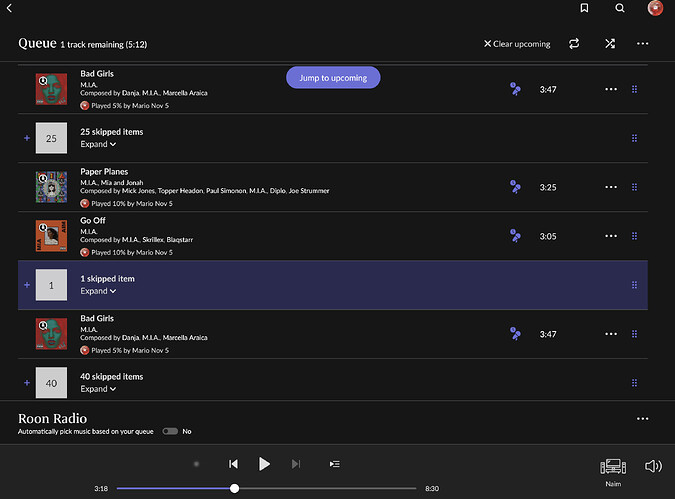Click the signal dot left of previous button
Image resolution: width=675 pixels, height=499 pixels.
[x=196, y=464]
